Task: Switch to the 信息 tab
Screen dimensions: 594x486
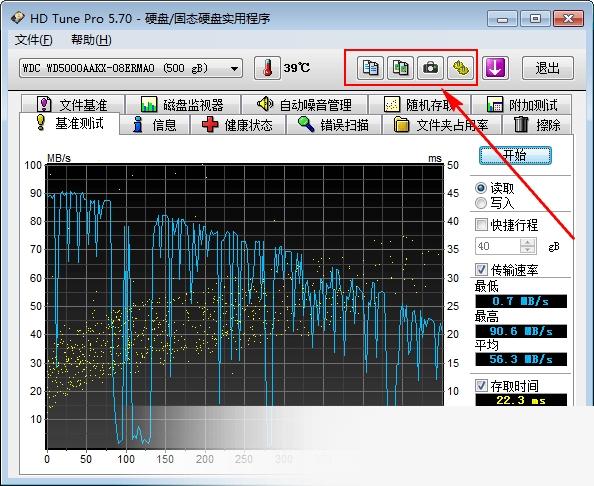Action: [x=155, y=125]
